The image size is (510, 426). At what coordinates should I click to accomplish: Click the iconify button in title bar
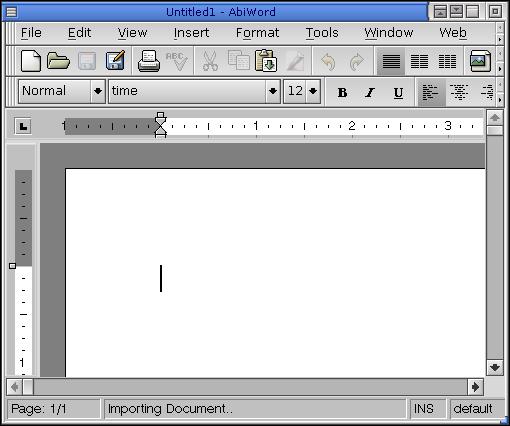click(457, 12)
